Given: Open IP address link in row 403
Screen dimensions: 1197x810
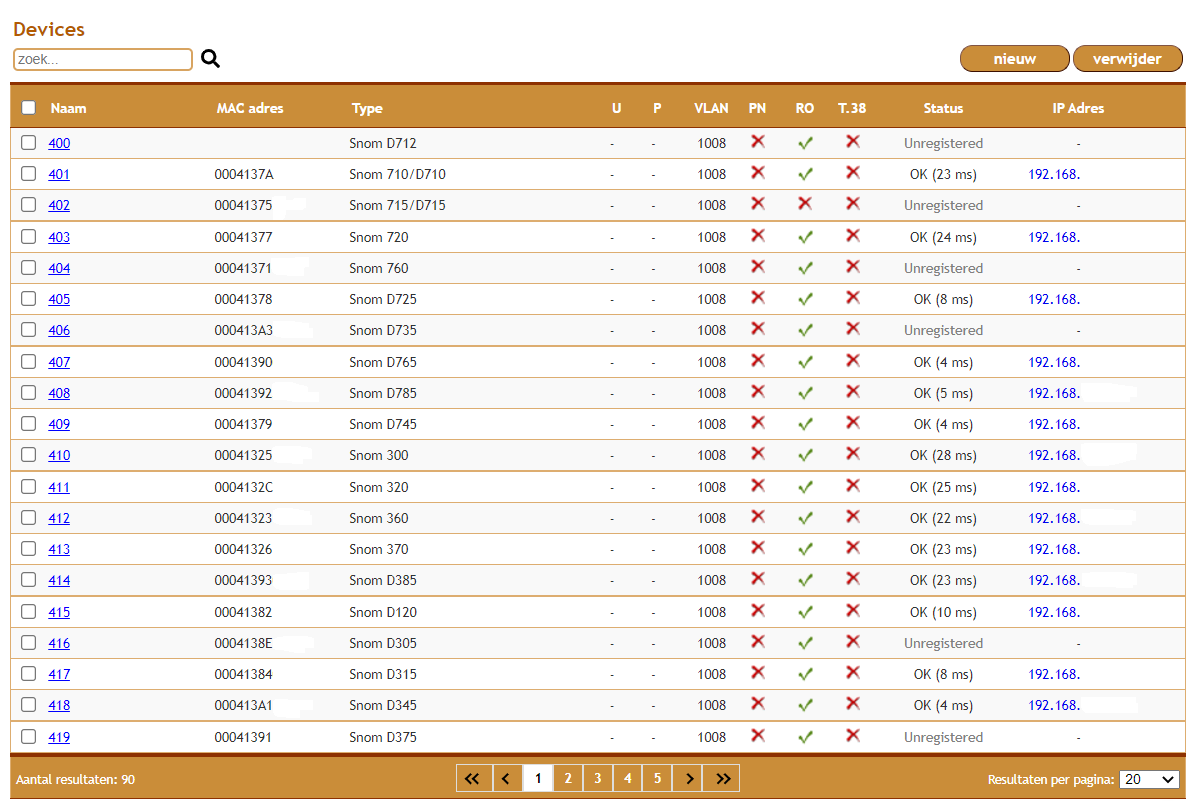Looking at the screenshot, I should [1053, 237].
